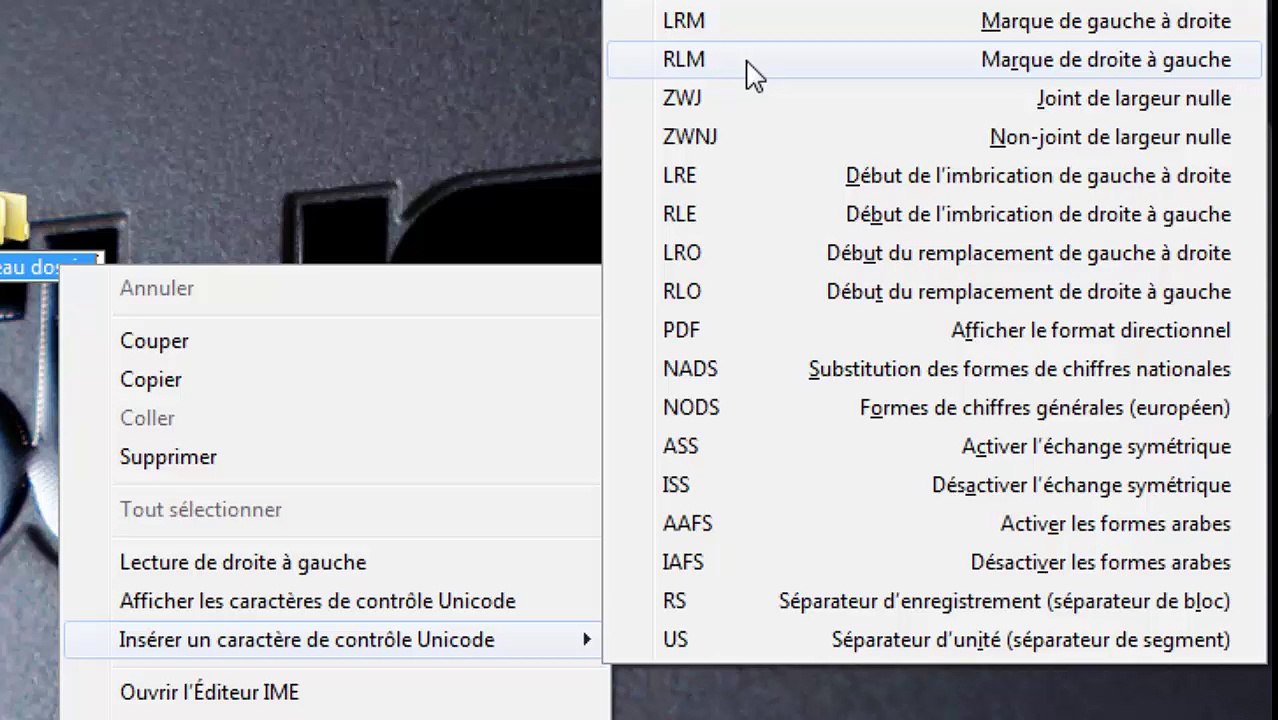Expand submenu arrow next to Insérer un caractère

587,640
